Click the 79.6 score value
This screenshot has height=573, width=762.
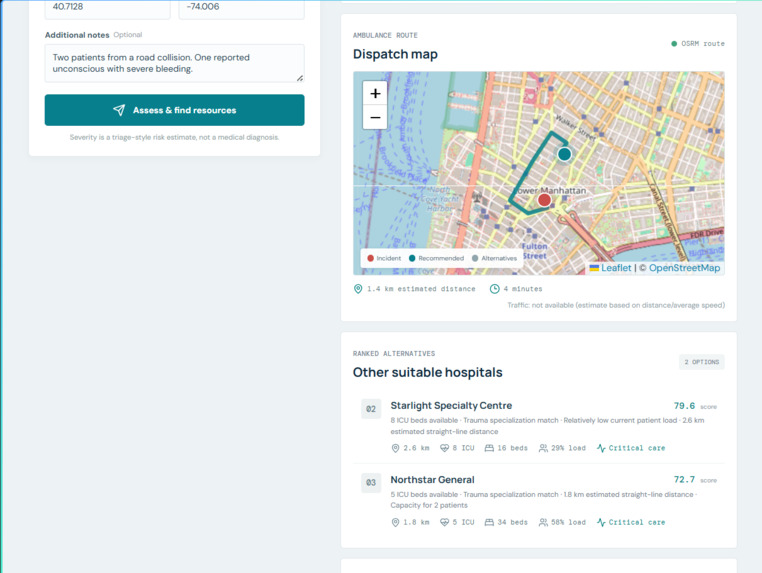(684, 406)
